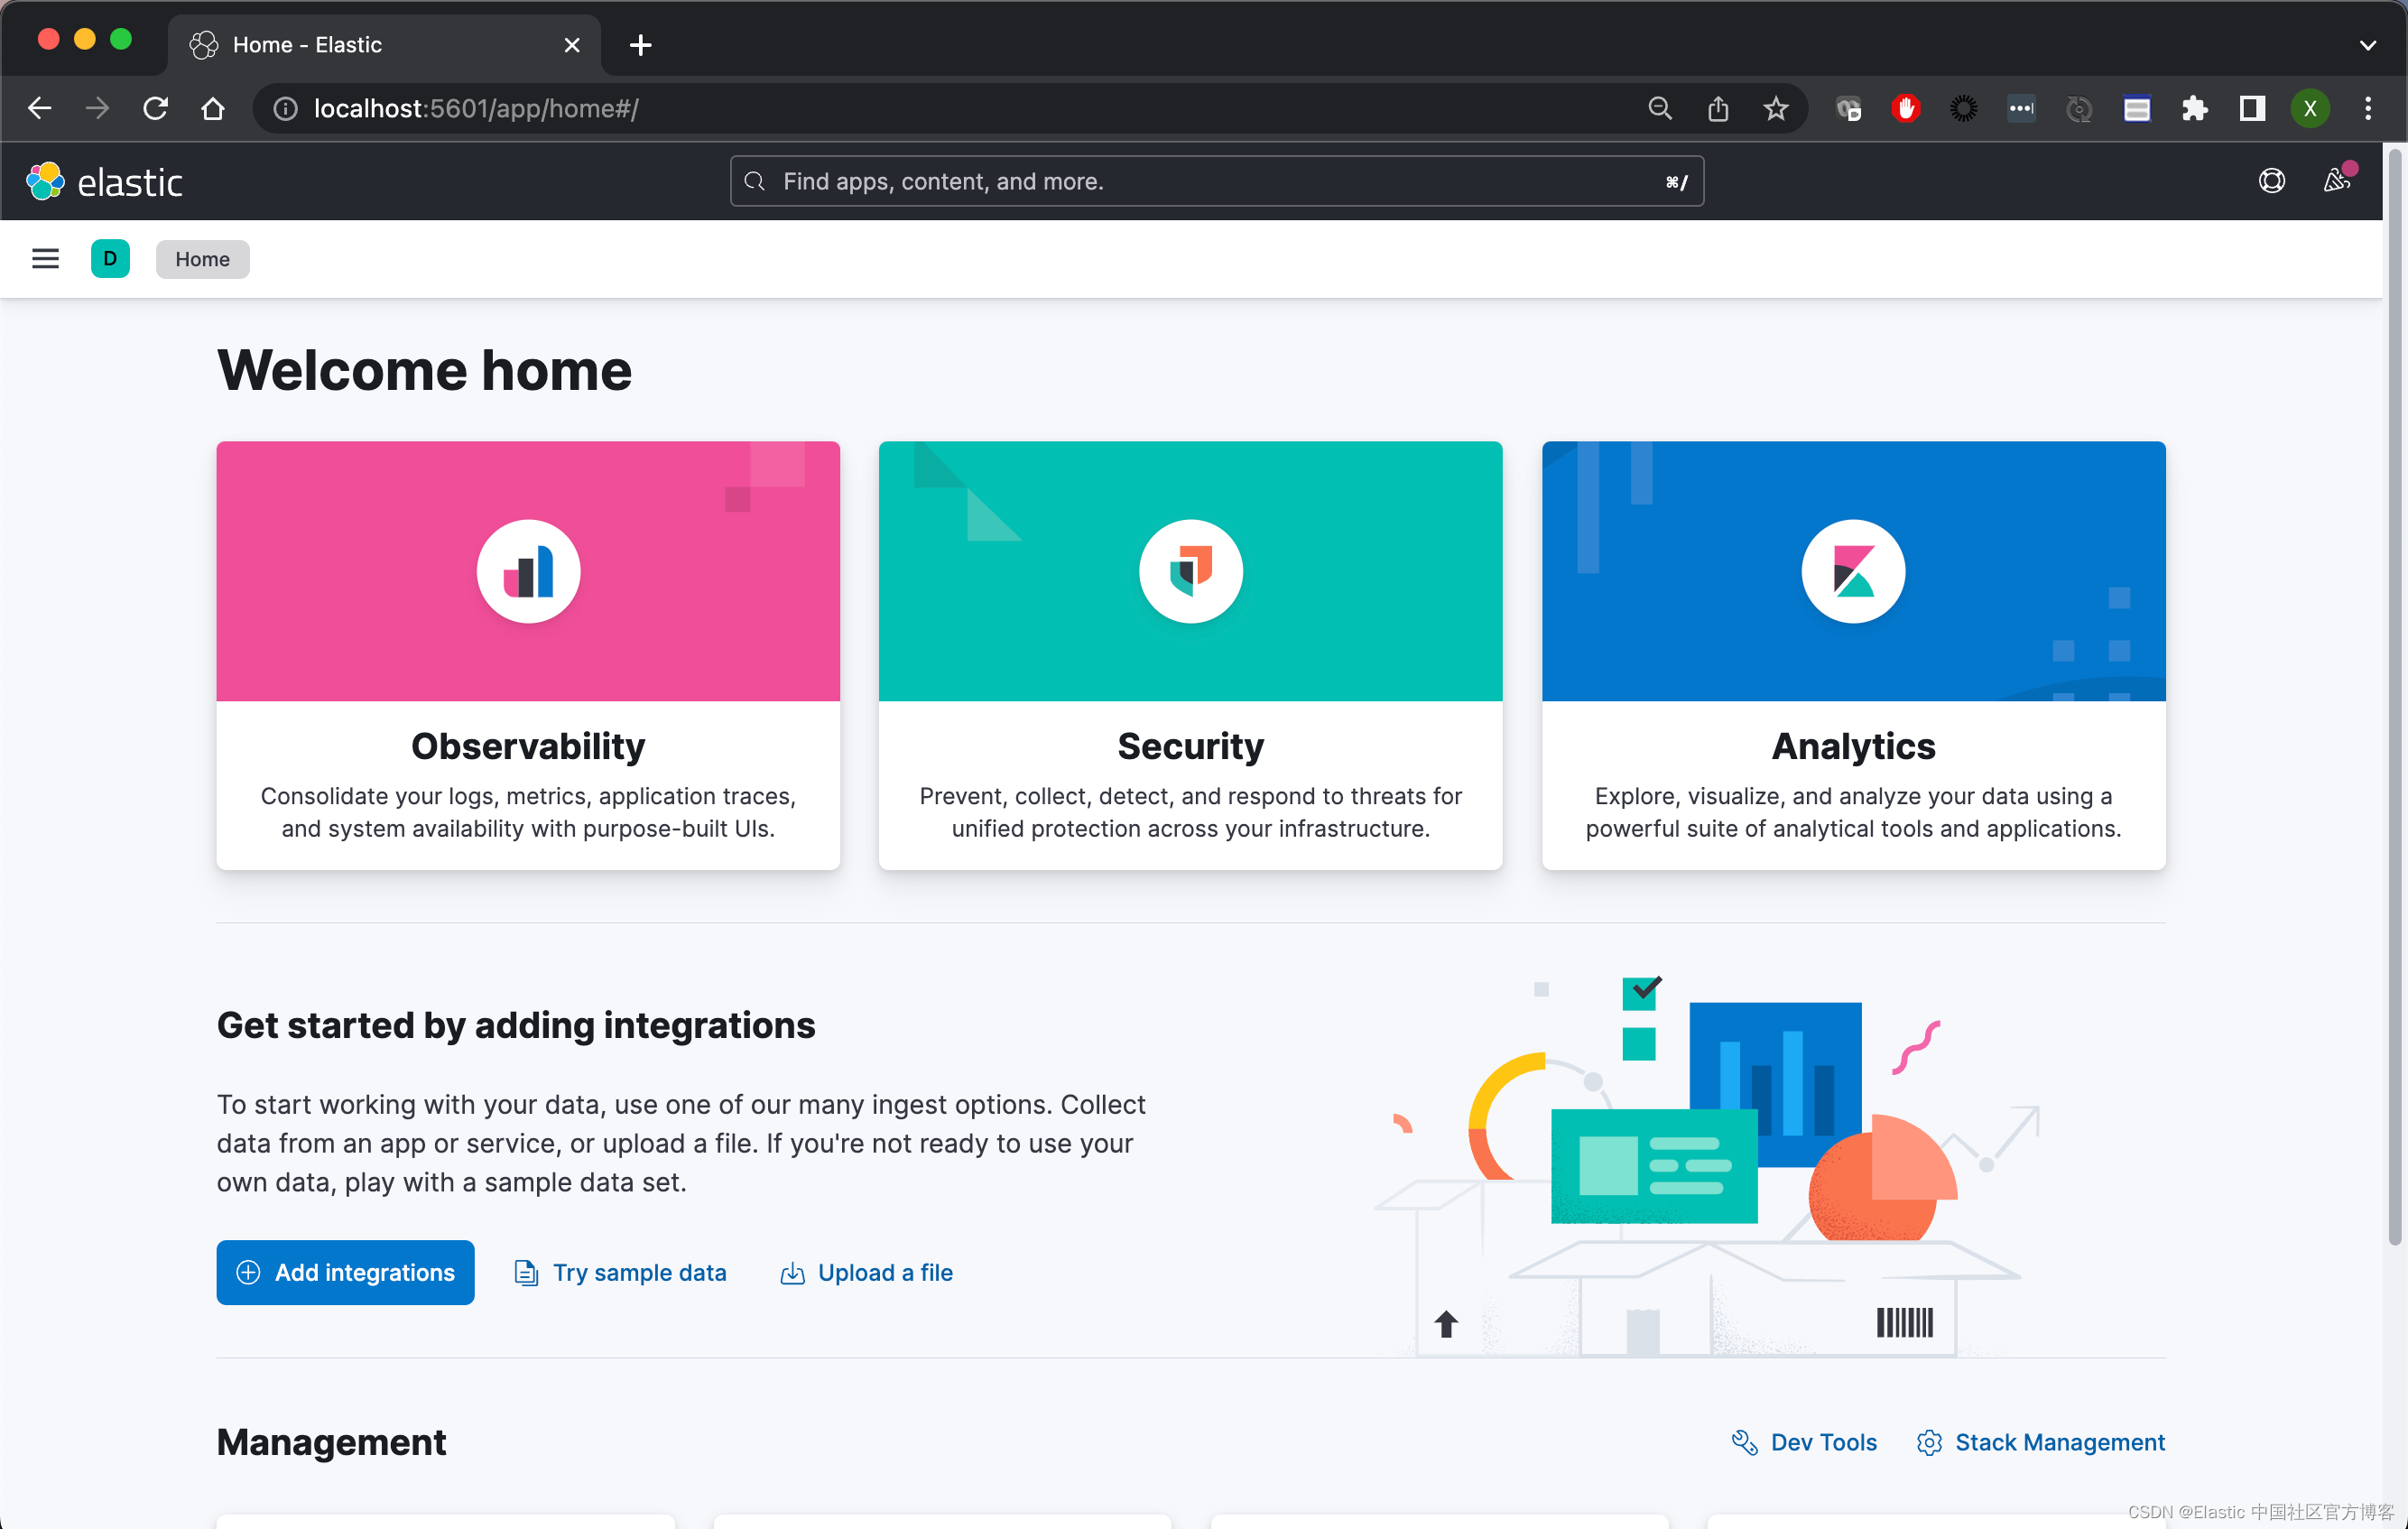Click the Management heading
The image size is (2408, 1529).
331,1442
